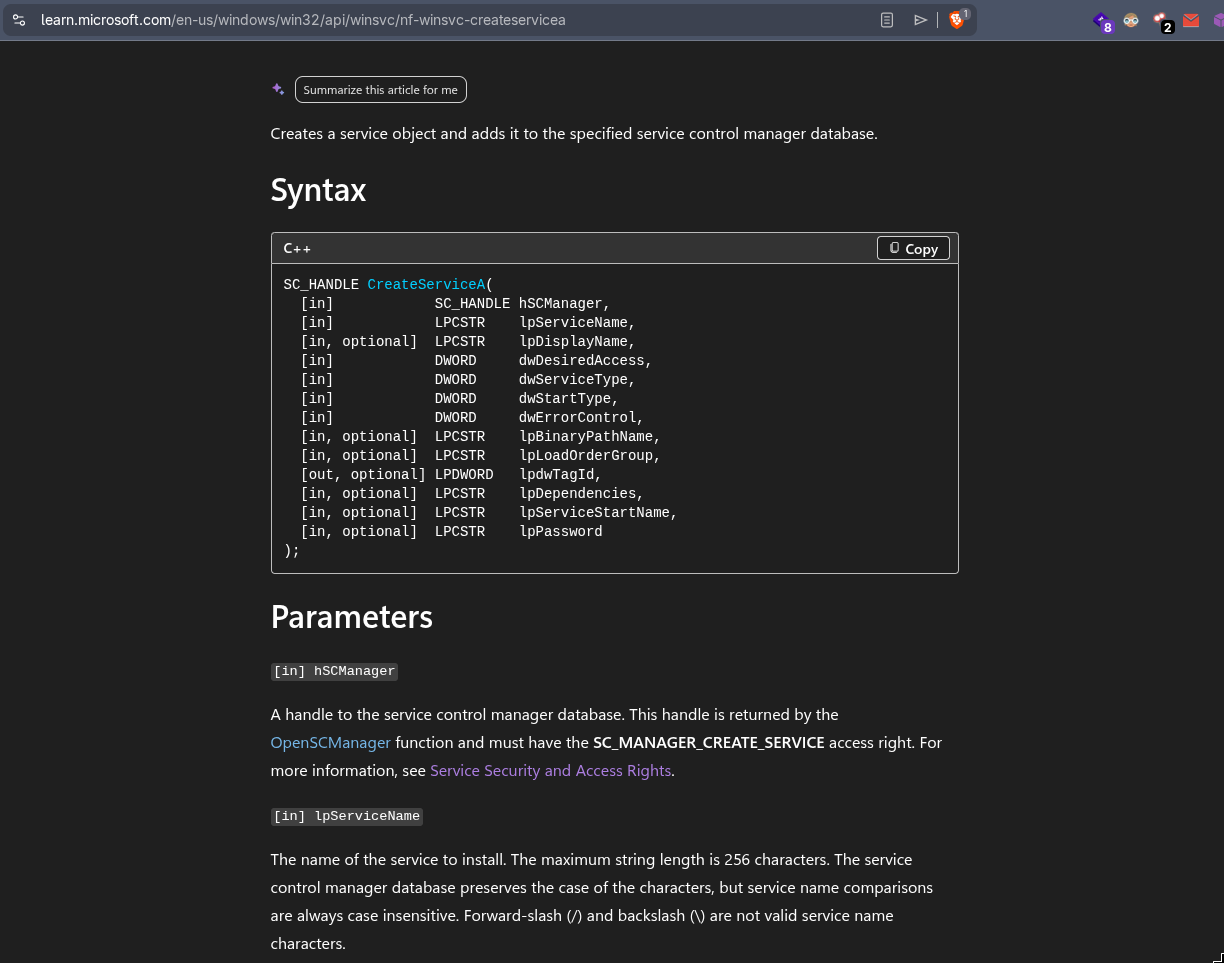Click the face-with-glasses extension icon
The width and height of the screenshot is (1224, 963).
[1131, 20]
